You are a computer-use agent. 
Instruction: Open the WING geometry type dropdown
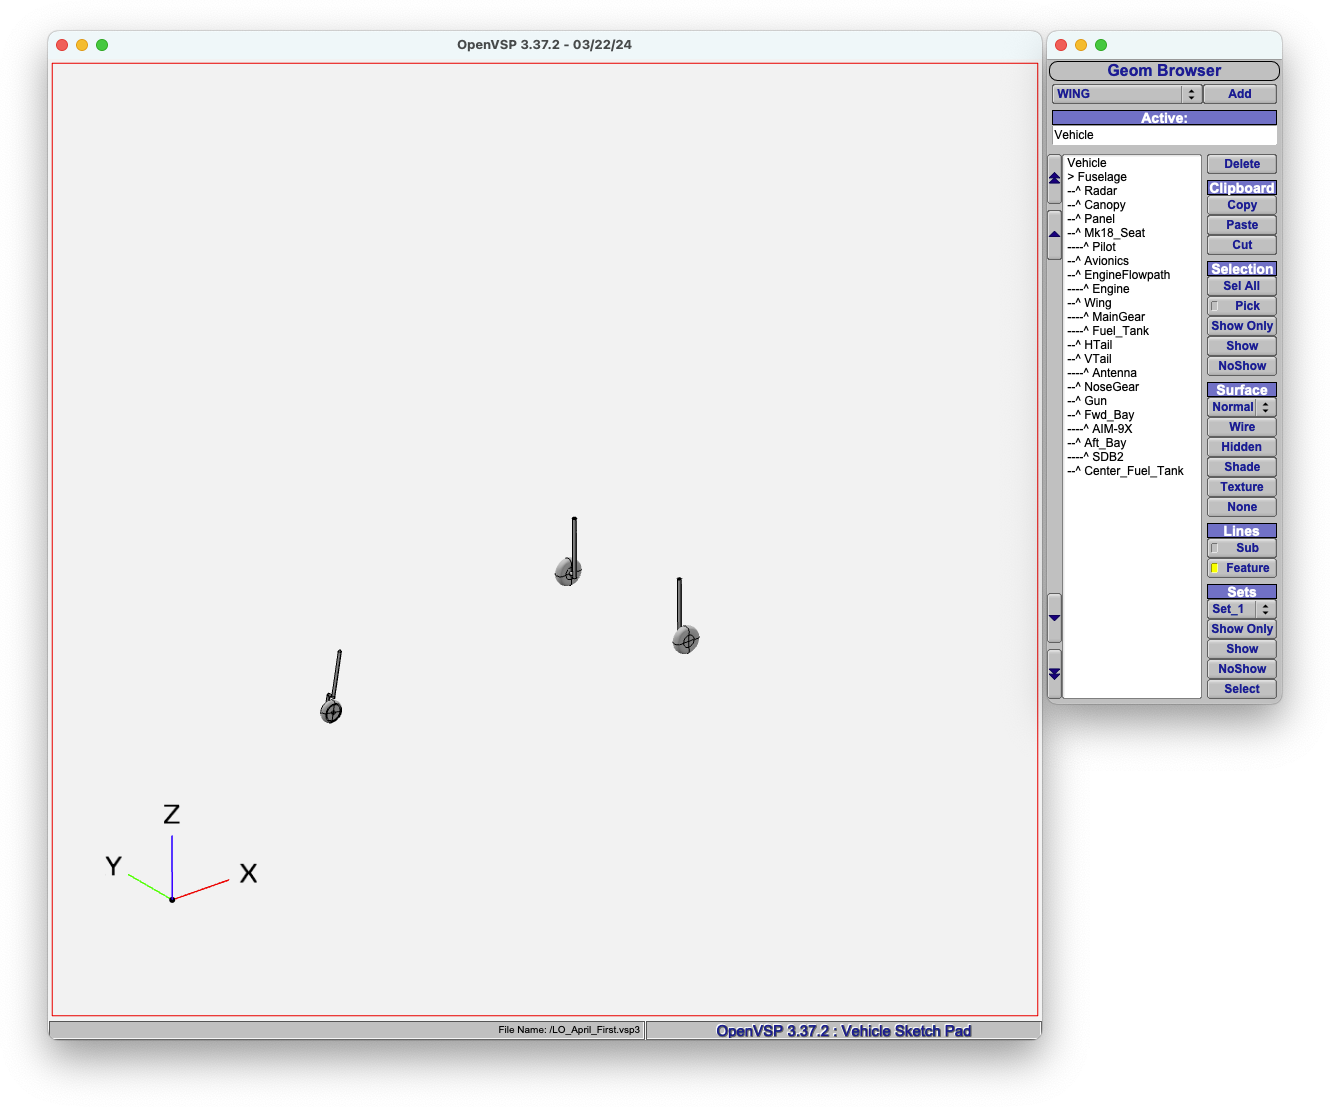[1126, 94]
